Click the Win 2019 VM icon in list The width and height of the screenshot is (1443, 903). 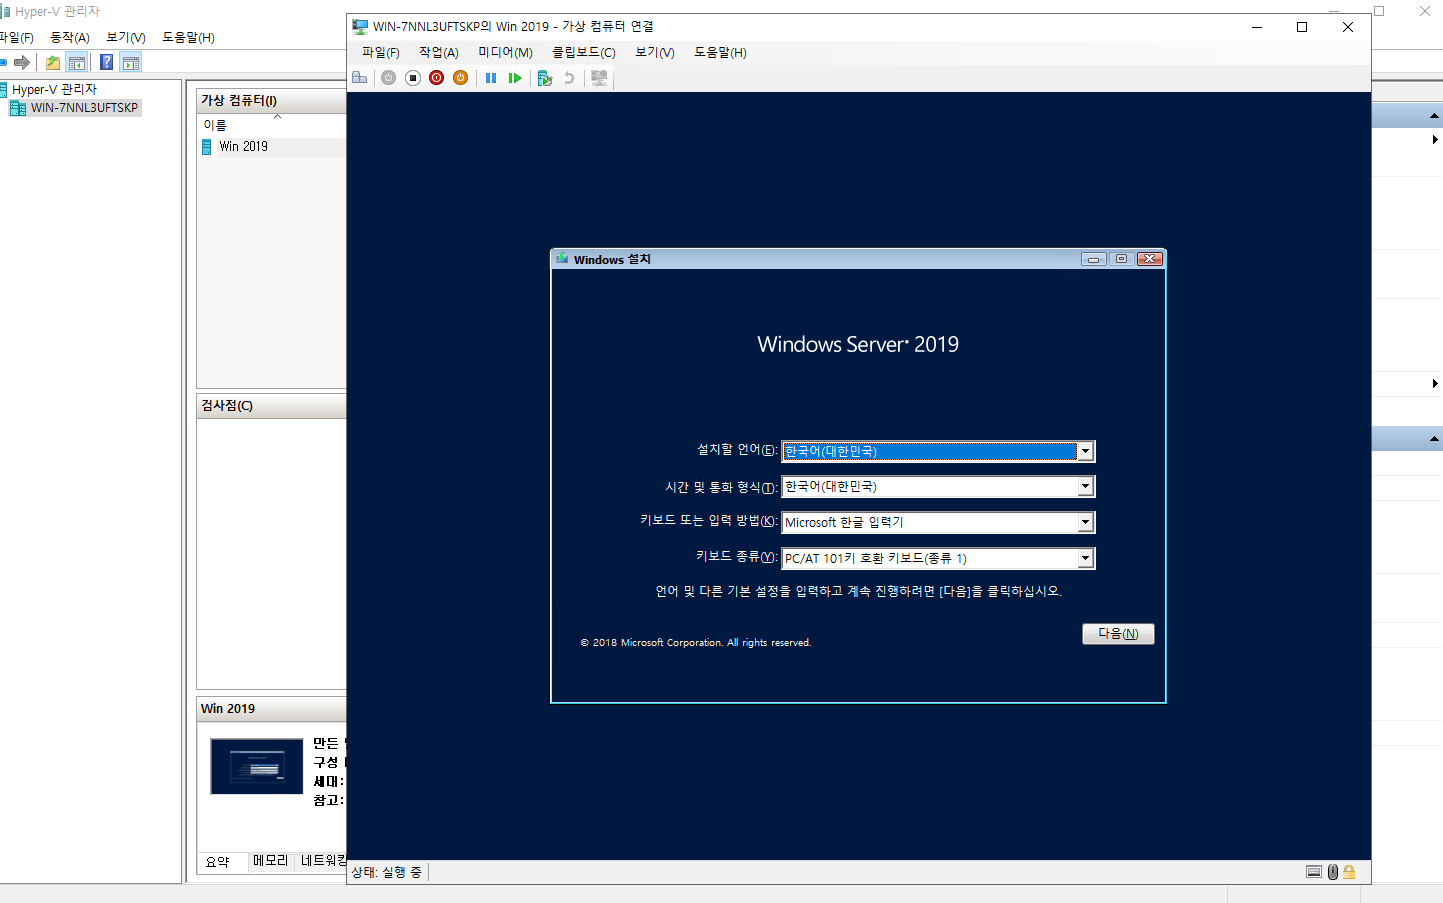pos(207,147)
